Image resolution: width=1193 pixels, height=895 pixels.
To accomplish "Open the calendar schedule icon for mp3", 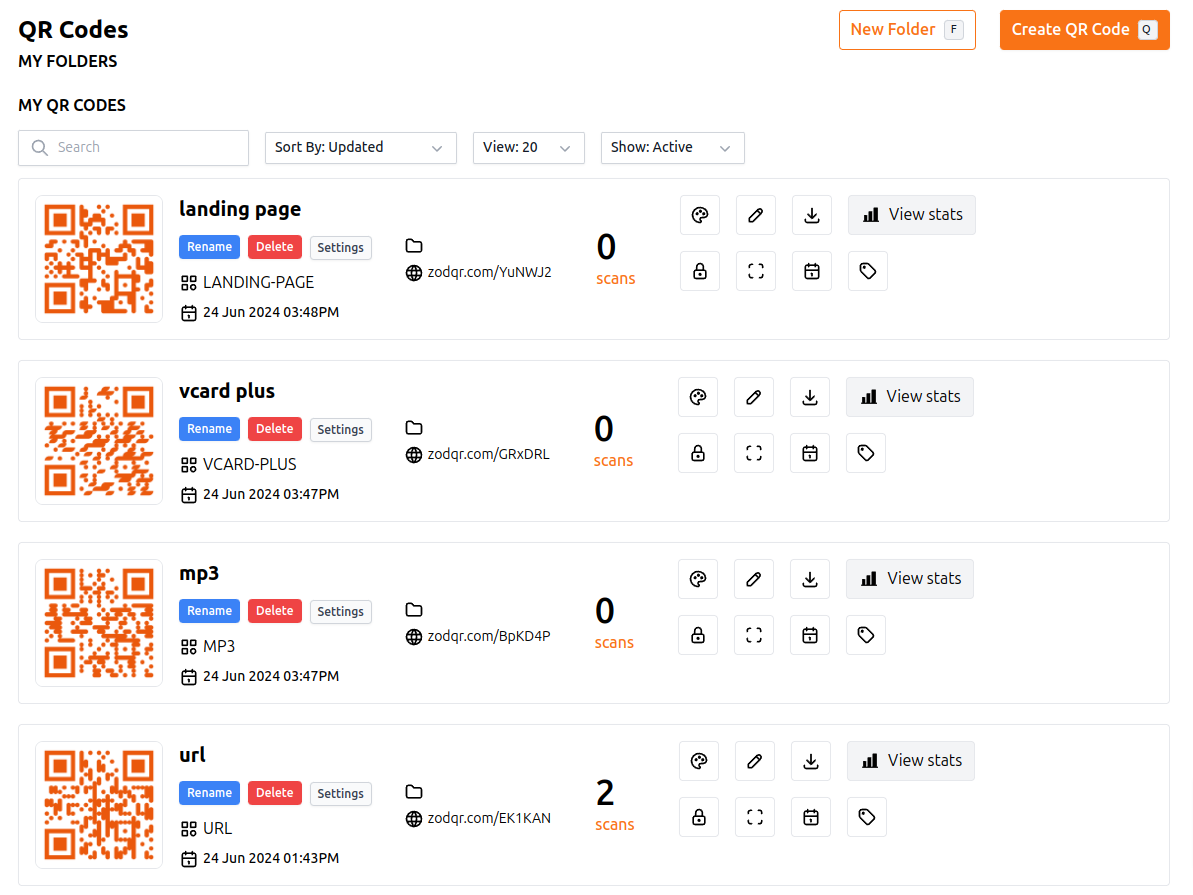I will click(810, 635).
